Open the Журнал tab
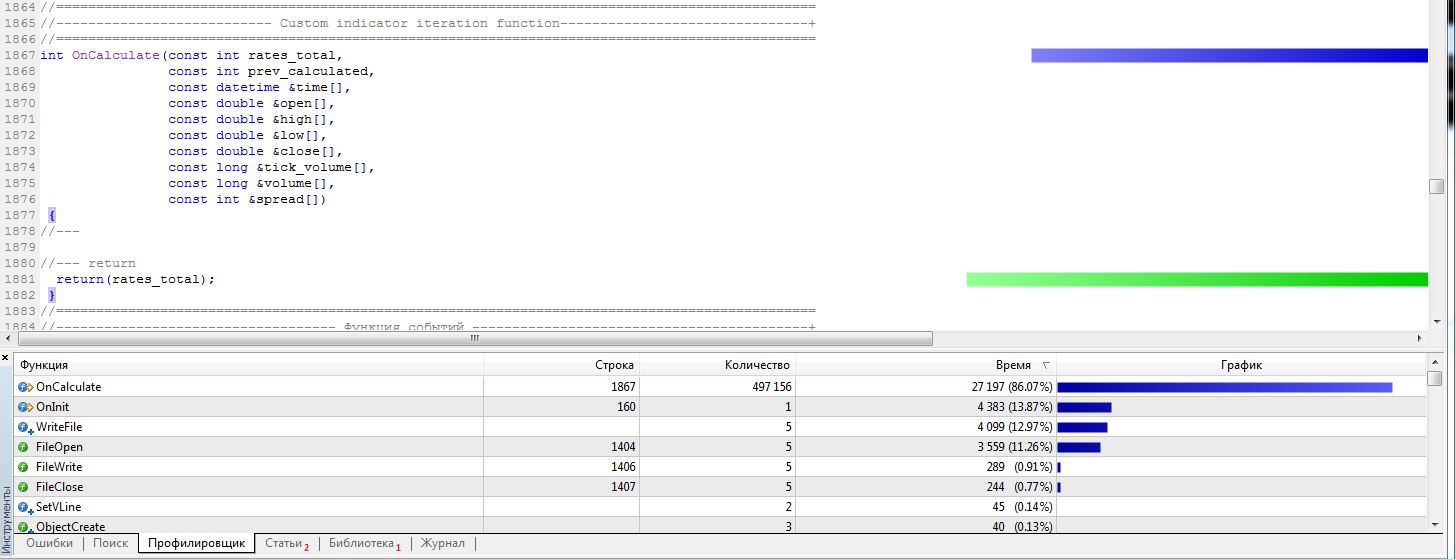The height and width of the screenshot is (559, 1455). click(443, 543)
